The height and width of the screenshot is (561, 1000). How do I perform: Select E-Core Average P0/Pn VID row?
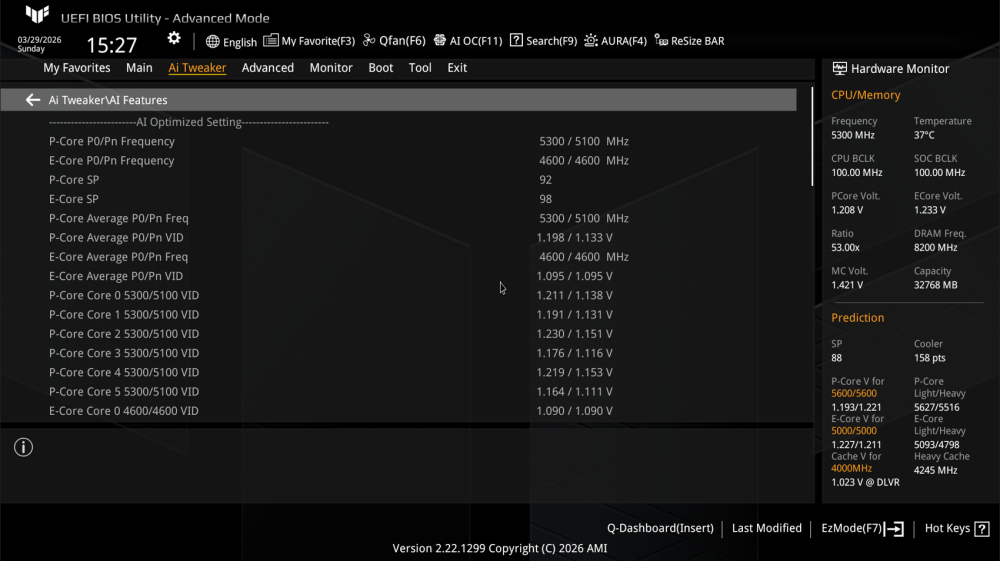(x=399, y=276)
